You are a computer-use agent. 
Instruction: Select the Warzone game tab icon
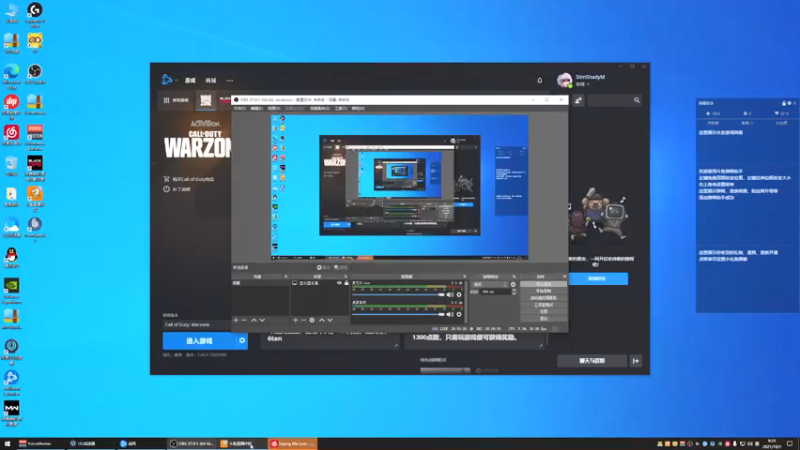[x=206, y=100]
